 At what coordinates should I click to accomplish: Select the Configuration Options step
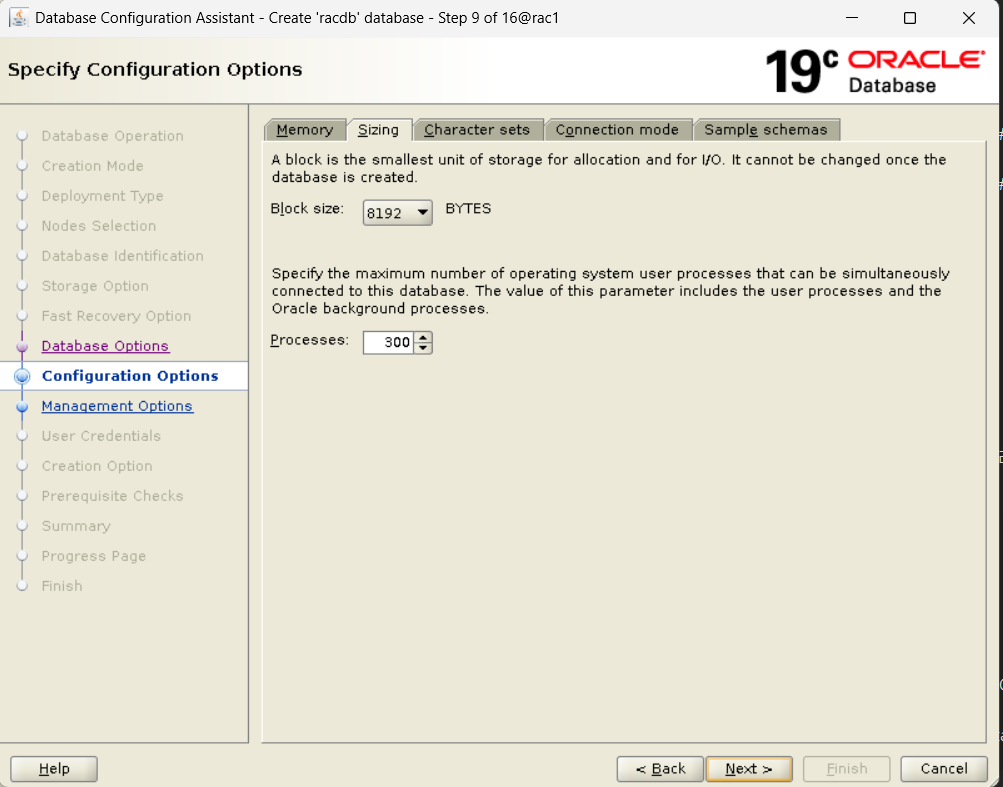click(x=130, y=376)
